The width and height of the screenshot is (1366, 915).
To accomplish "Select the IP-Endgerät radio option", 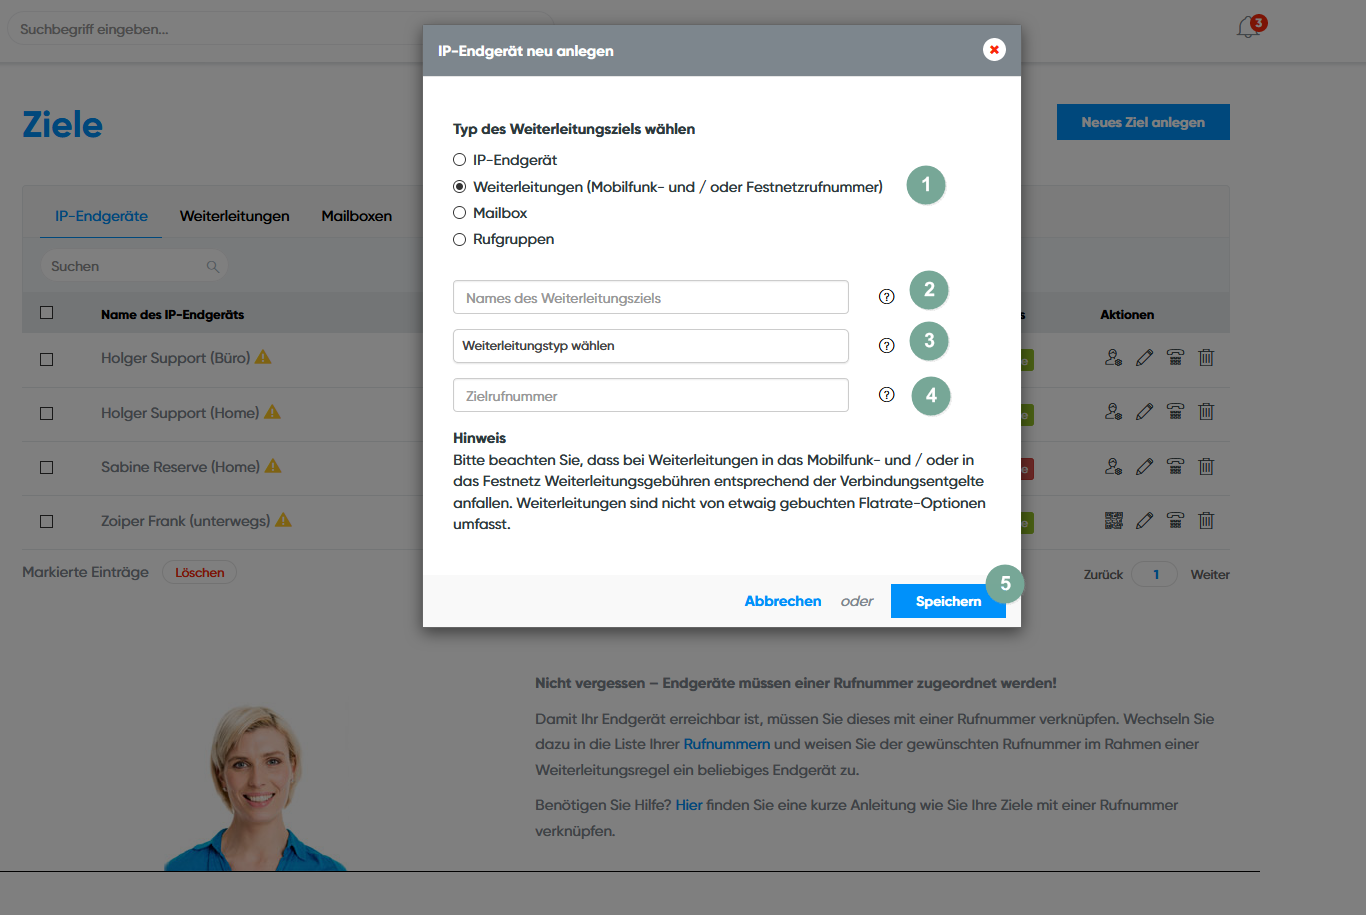I will 460,160.
